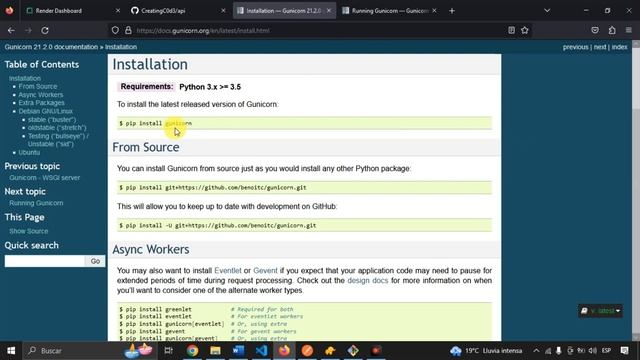The height and width of the screenshot is (360, 640).
Task: Jump to Ubuntu in the contents
Action: coord(29,152)
